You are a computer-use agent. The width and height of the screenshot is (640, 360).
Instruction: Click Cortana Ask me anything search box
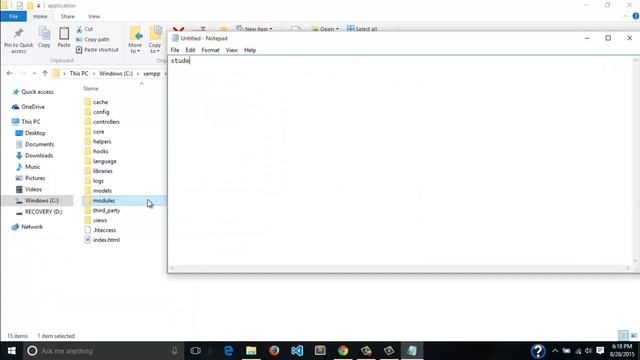103,351
